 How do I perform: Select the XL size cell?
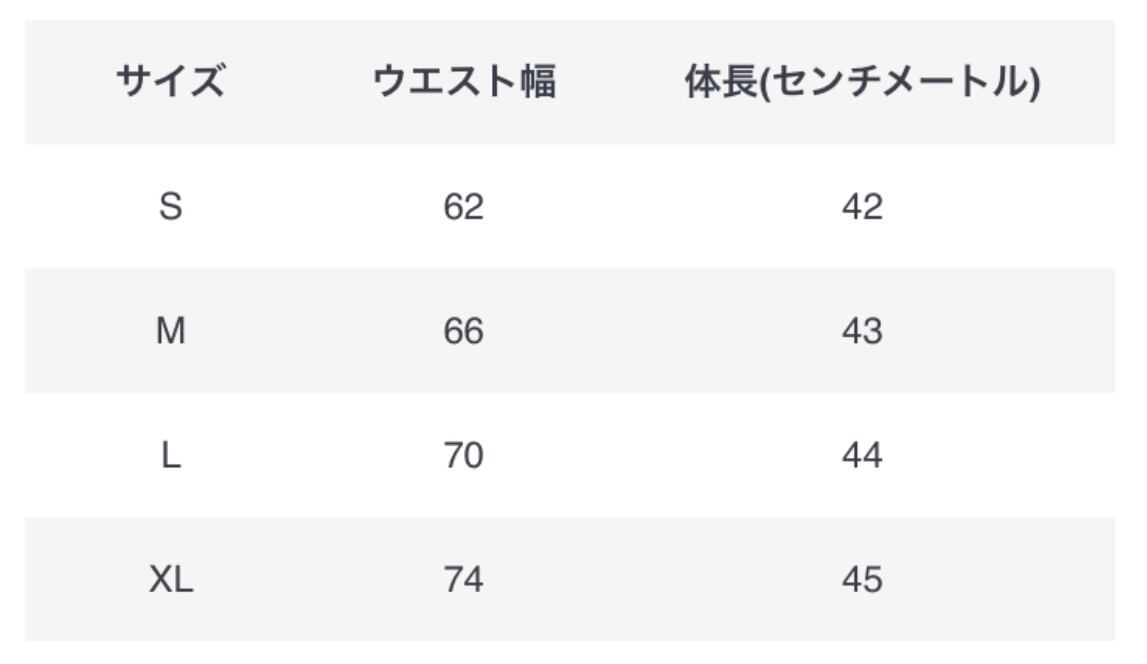tap(170, 579)
